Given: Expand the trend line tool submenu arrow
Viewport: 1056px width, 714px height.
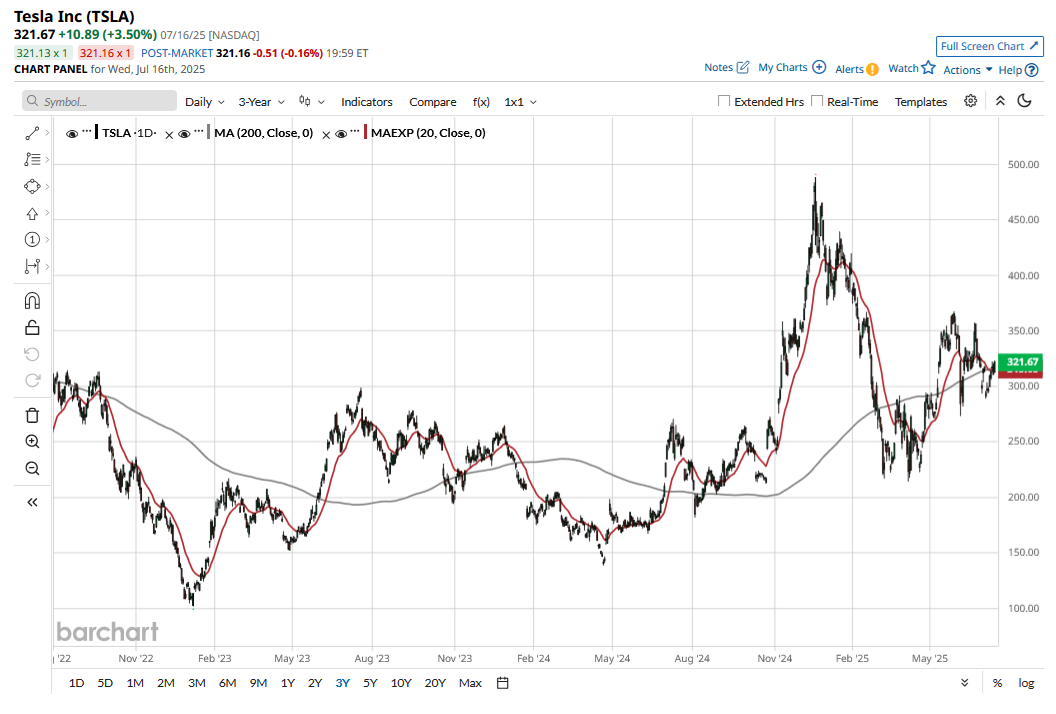Looking at the screenshot, I should [x=47, y=133].
